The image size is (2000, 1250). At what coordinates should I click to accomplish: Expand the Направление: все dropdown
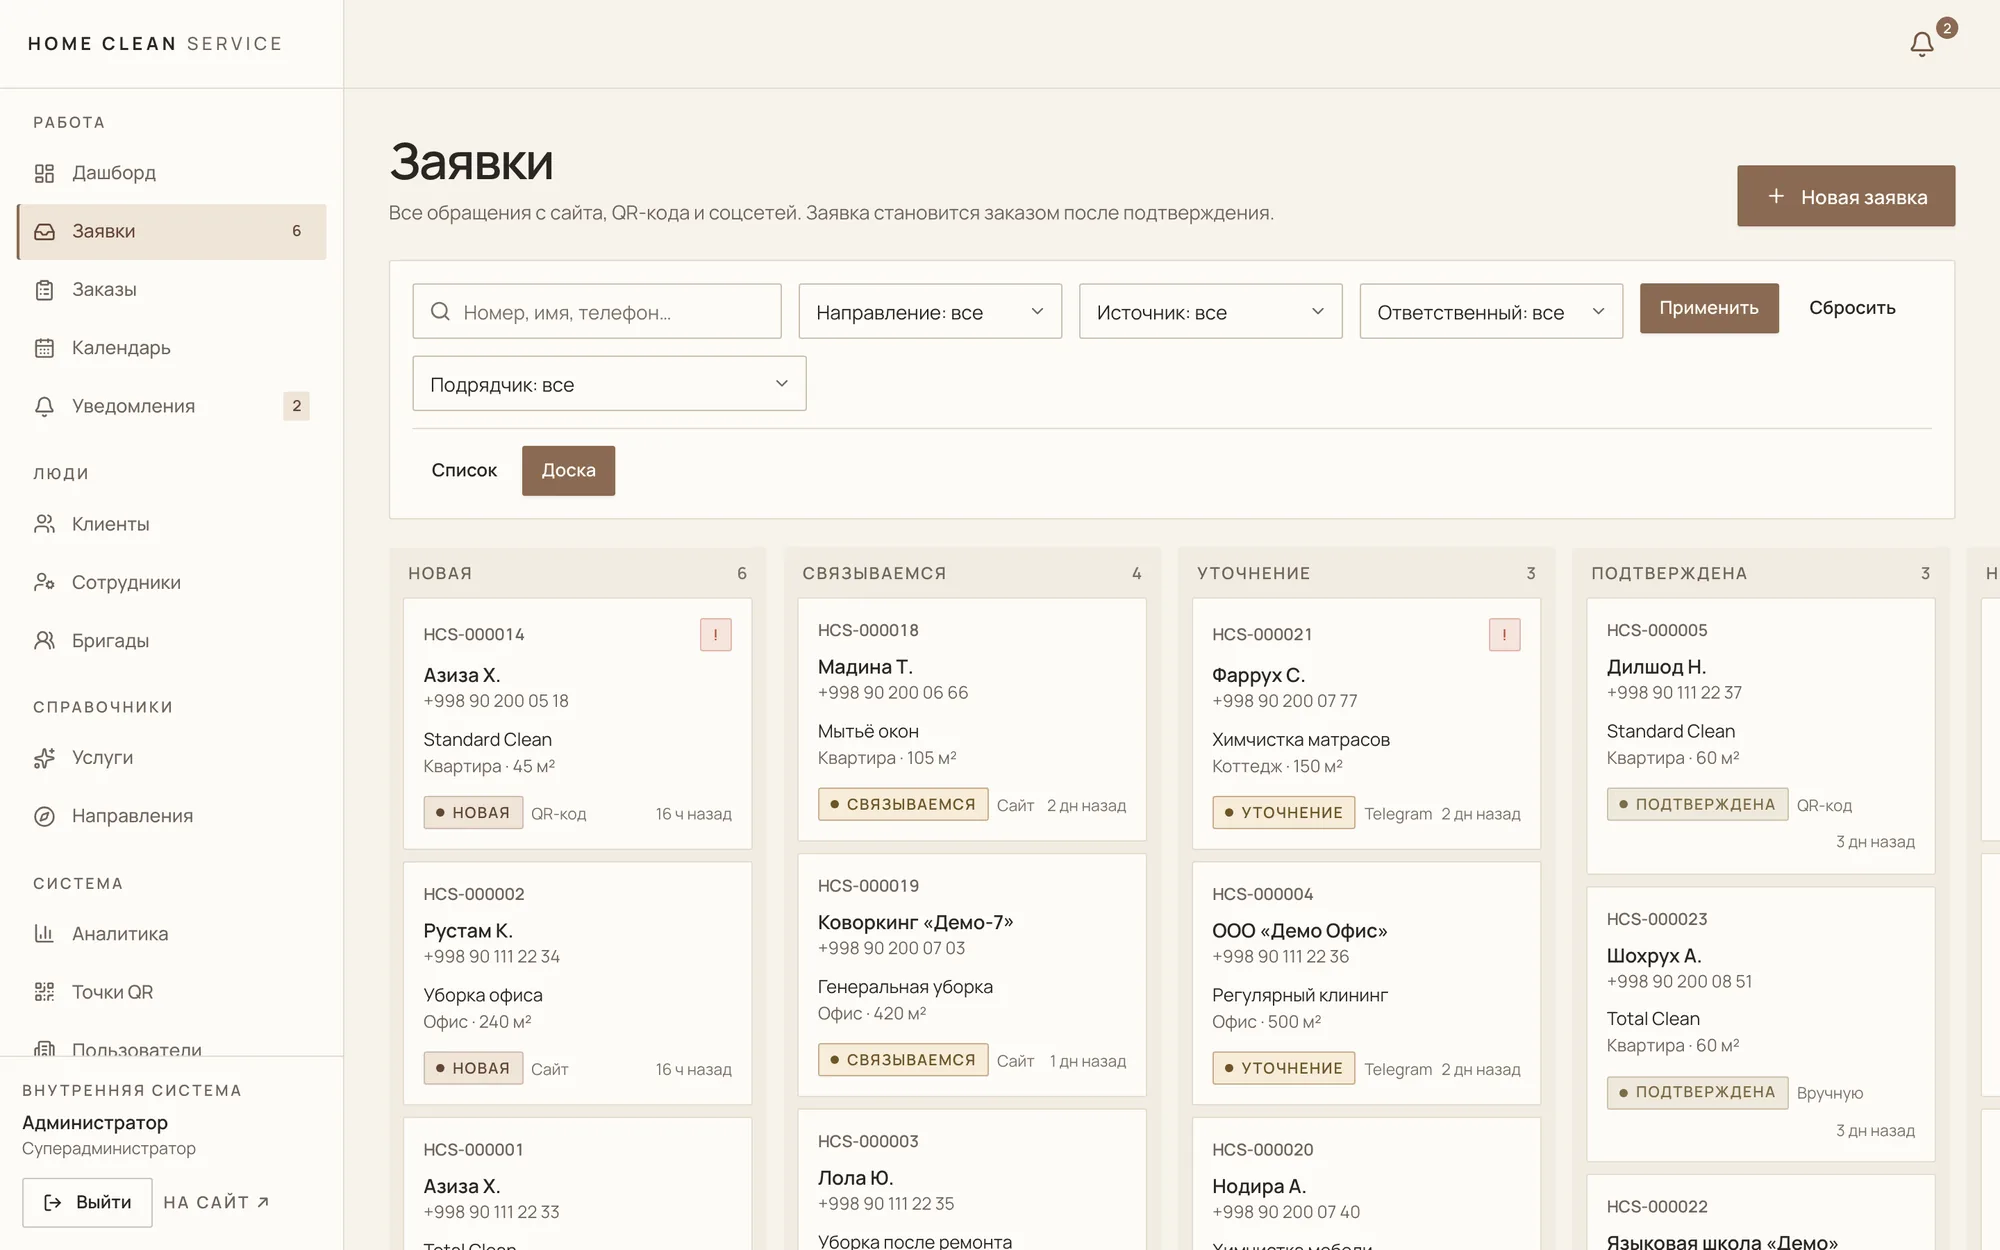930,311
